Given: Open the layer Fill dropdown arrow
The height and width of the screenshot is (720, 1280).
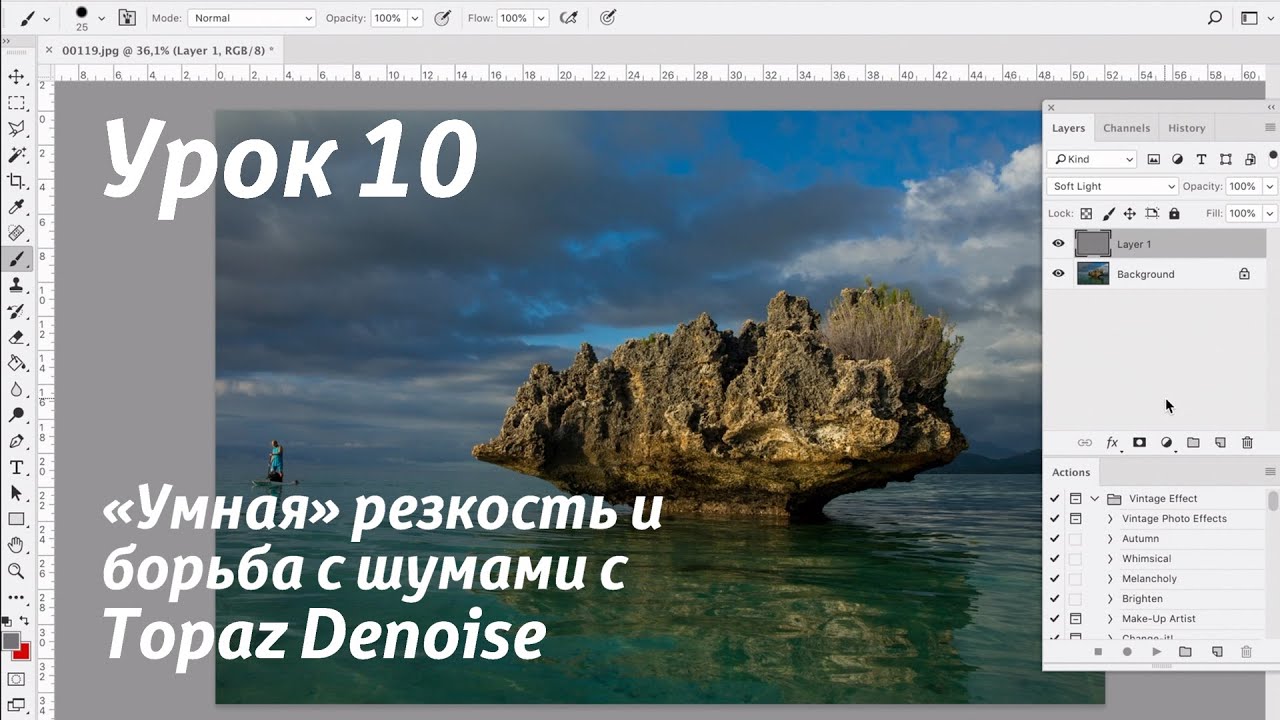Looking at the screenshot, I should pos(1270,213).
